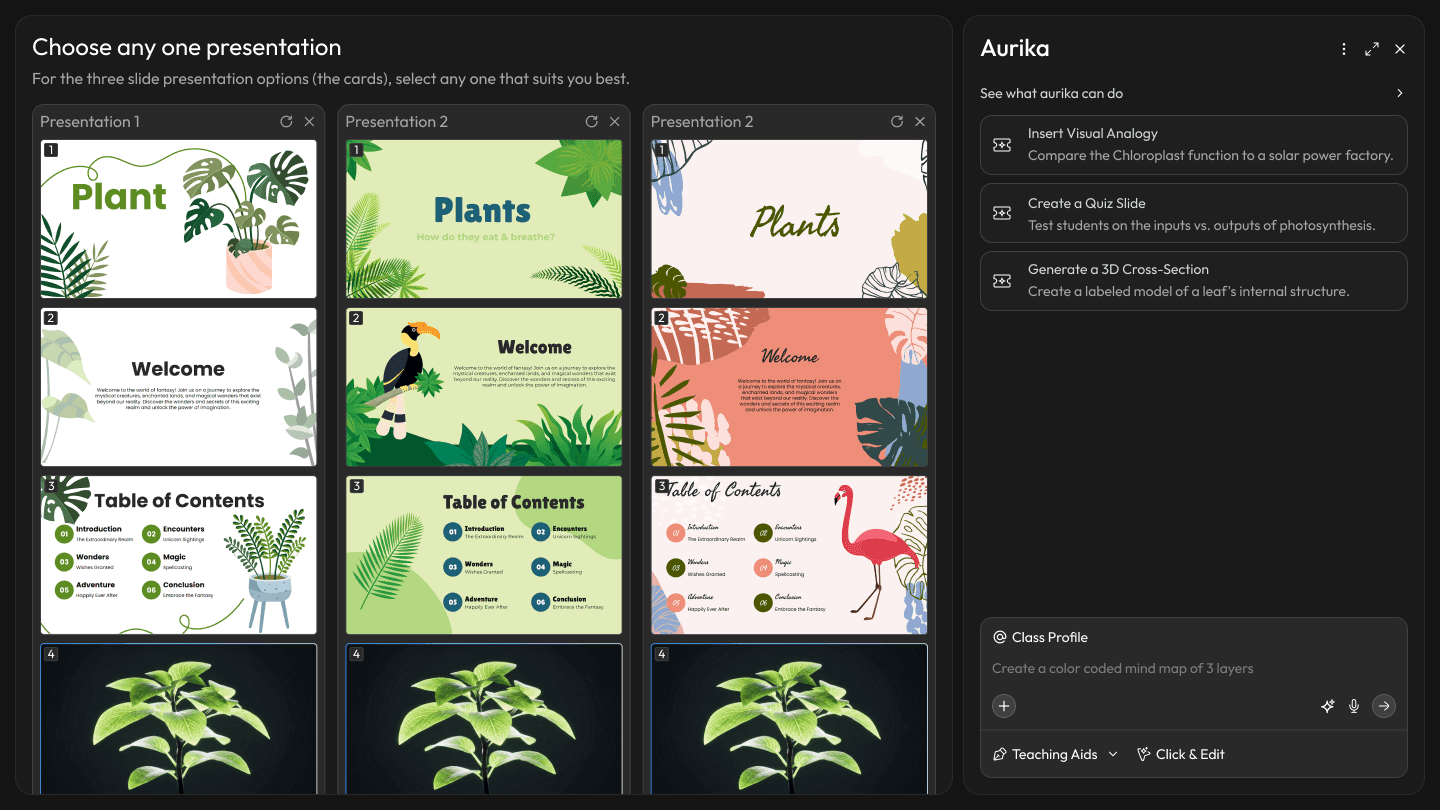1440x810 pixels.
Task: Select the Plants title slide in Presentation 2
Action: (483, 219)
